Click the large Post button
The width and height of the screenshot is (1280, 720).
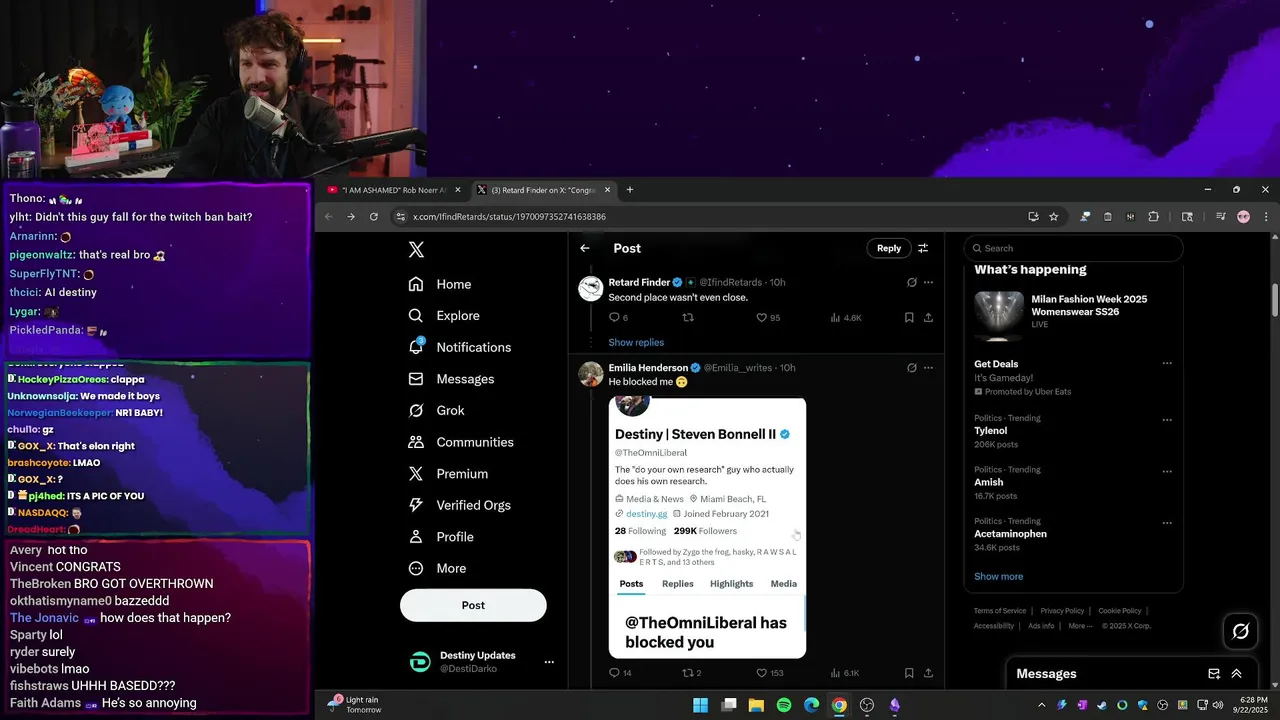(473, 605)
